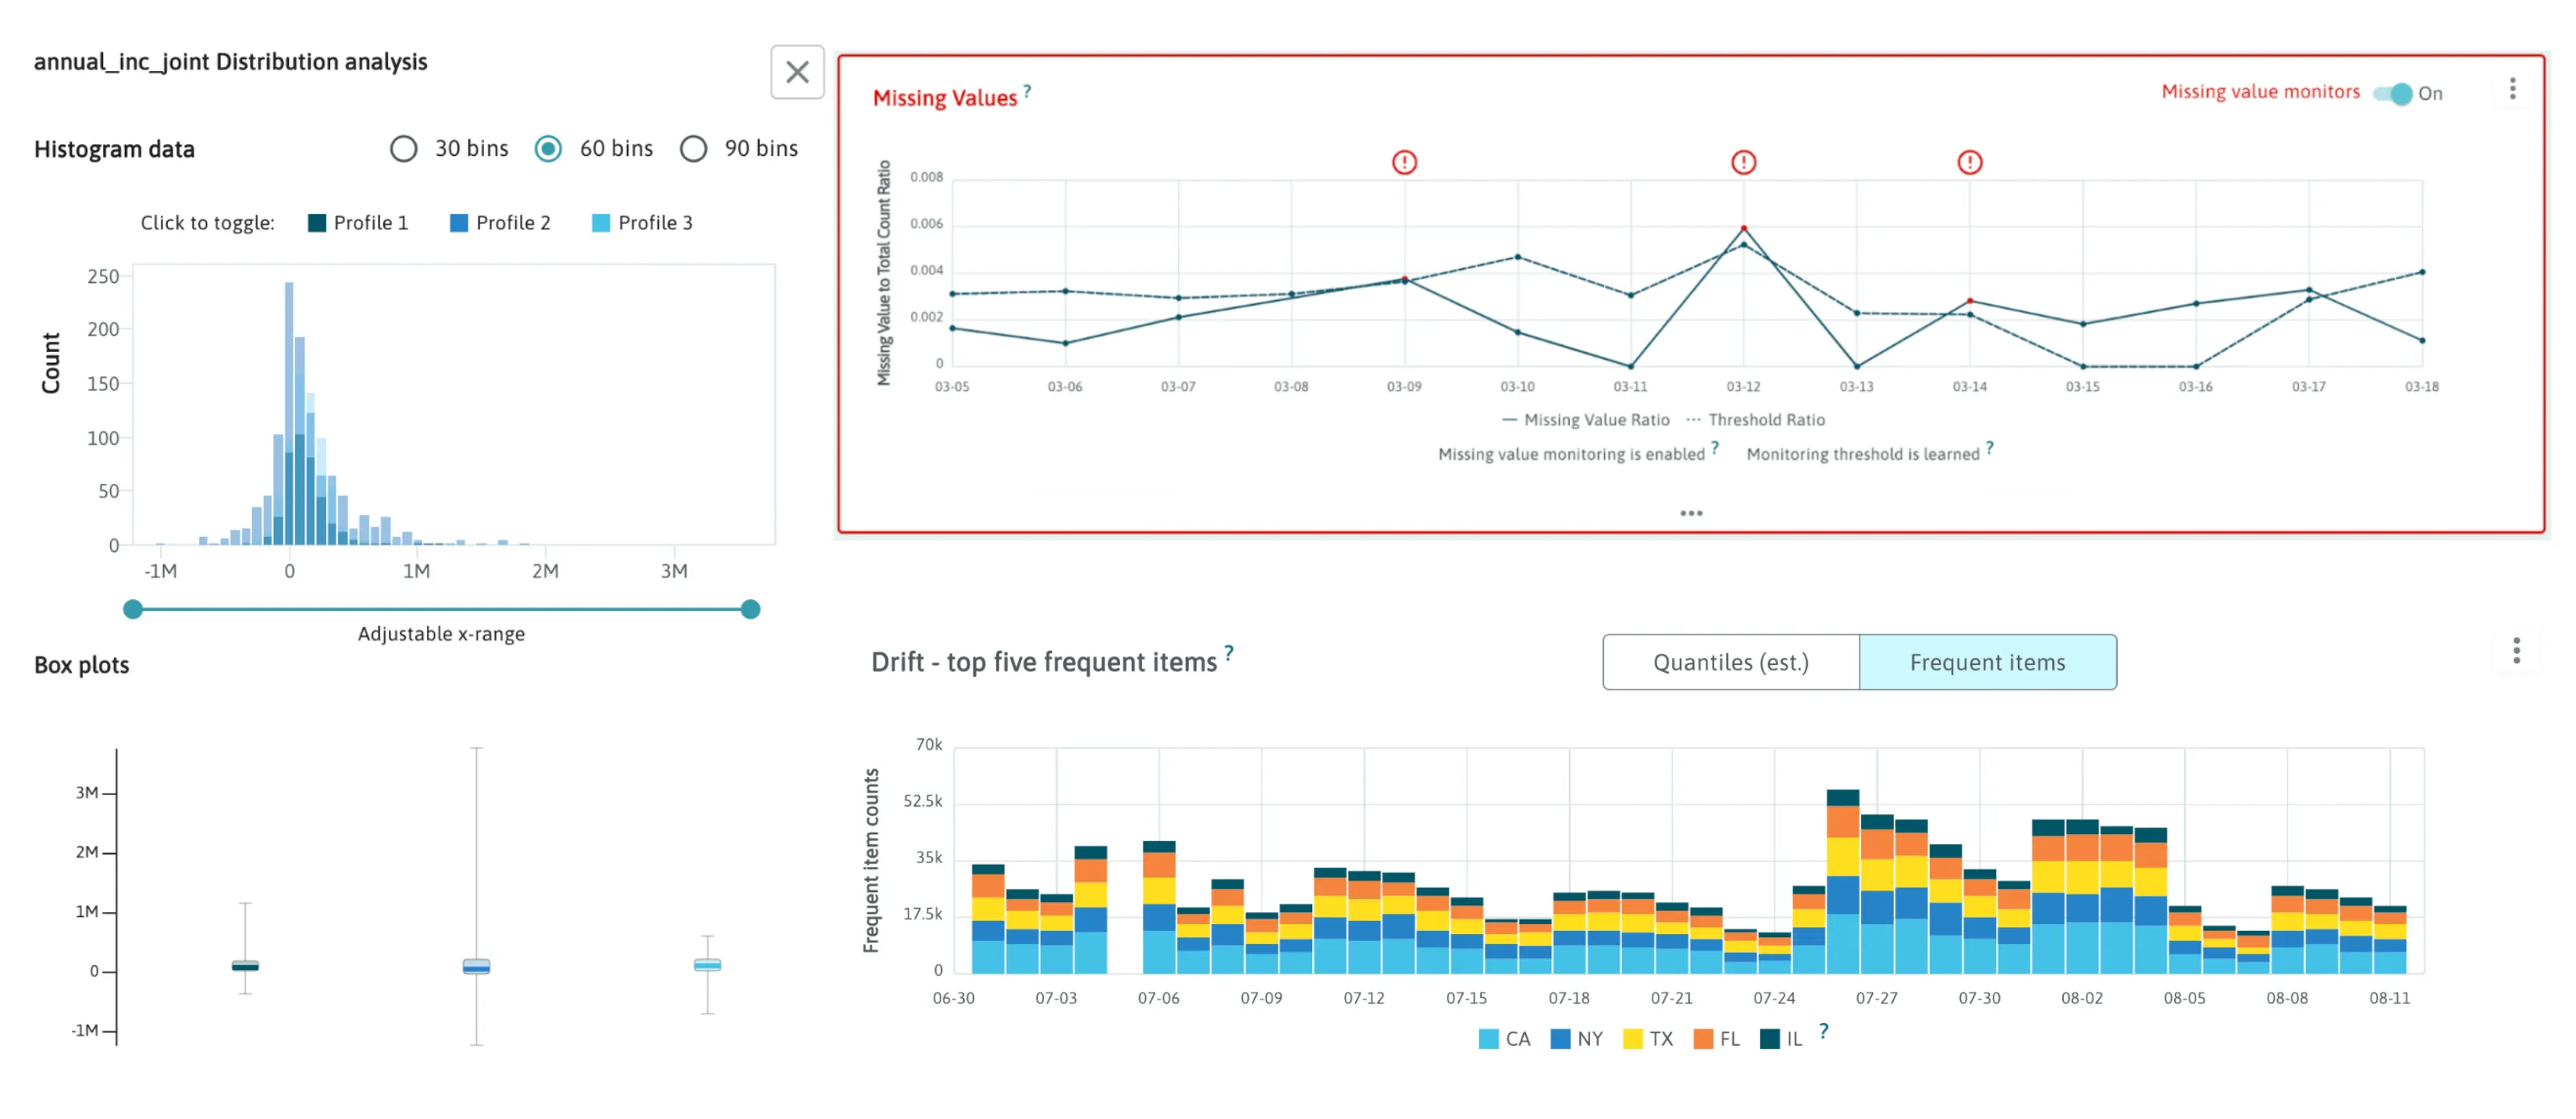
Task: Switch to Quantiles (est.) tab
Action: pos(1730,662)
